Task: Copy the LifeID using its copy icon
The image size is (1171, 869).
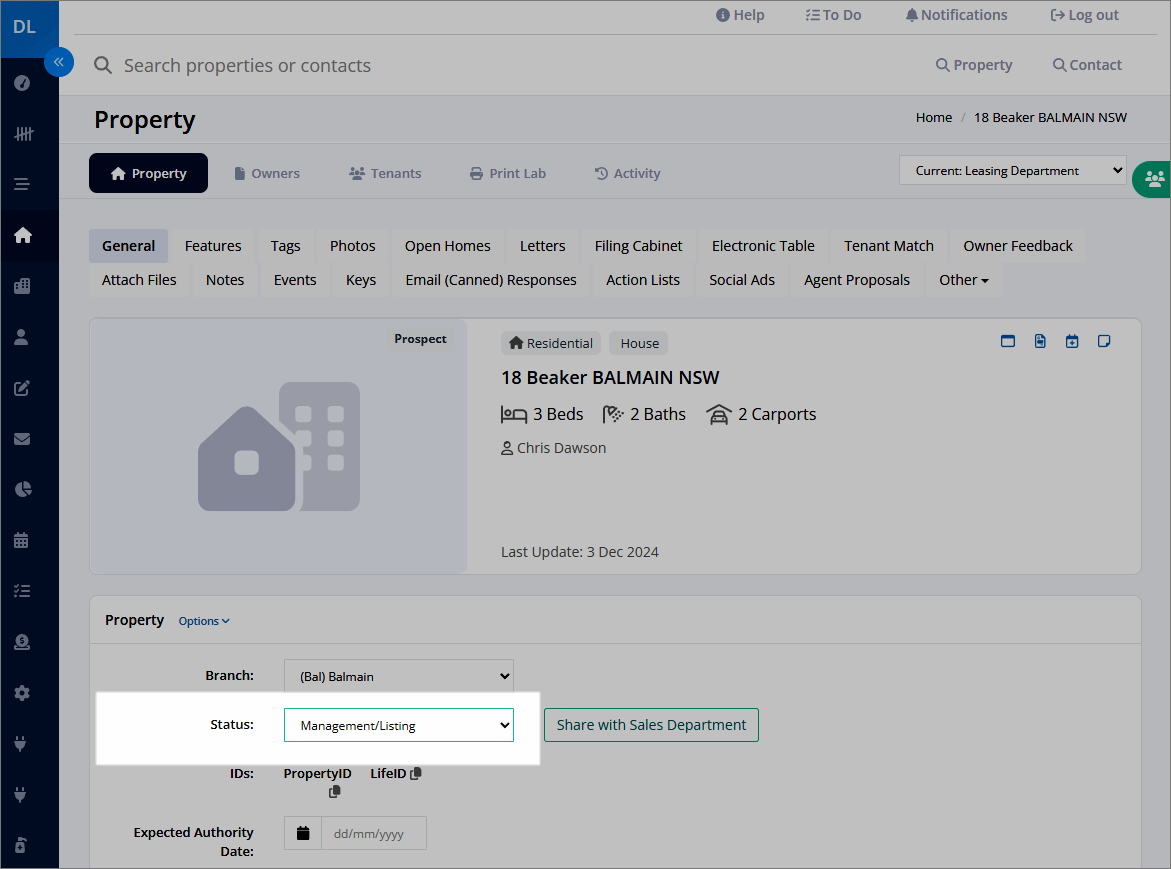Action: pos(416,773)
